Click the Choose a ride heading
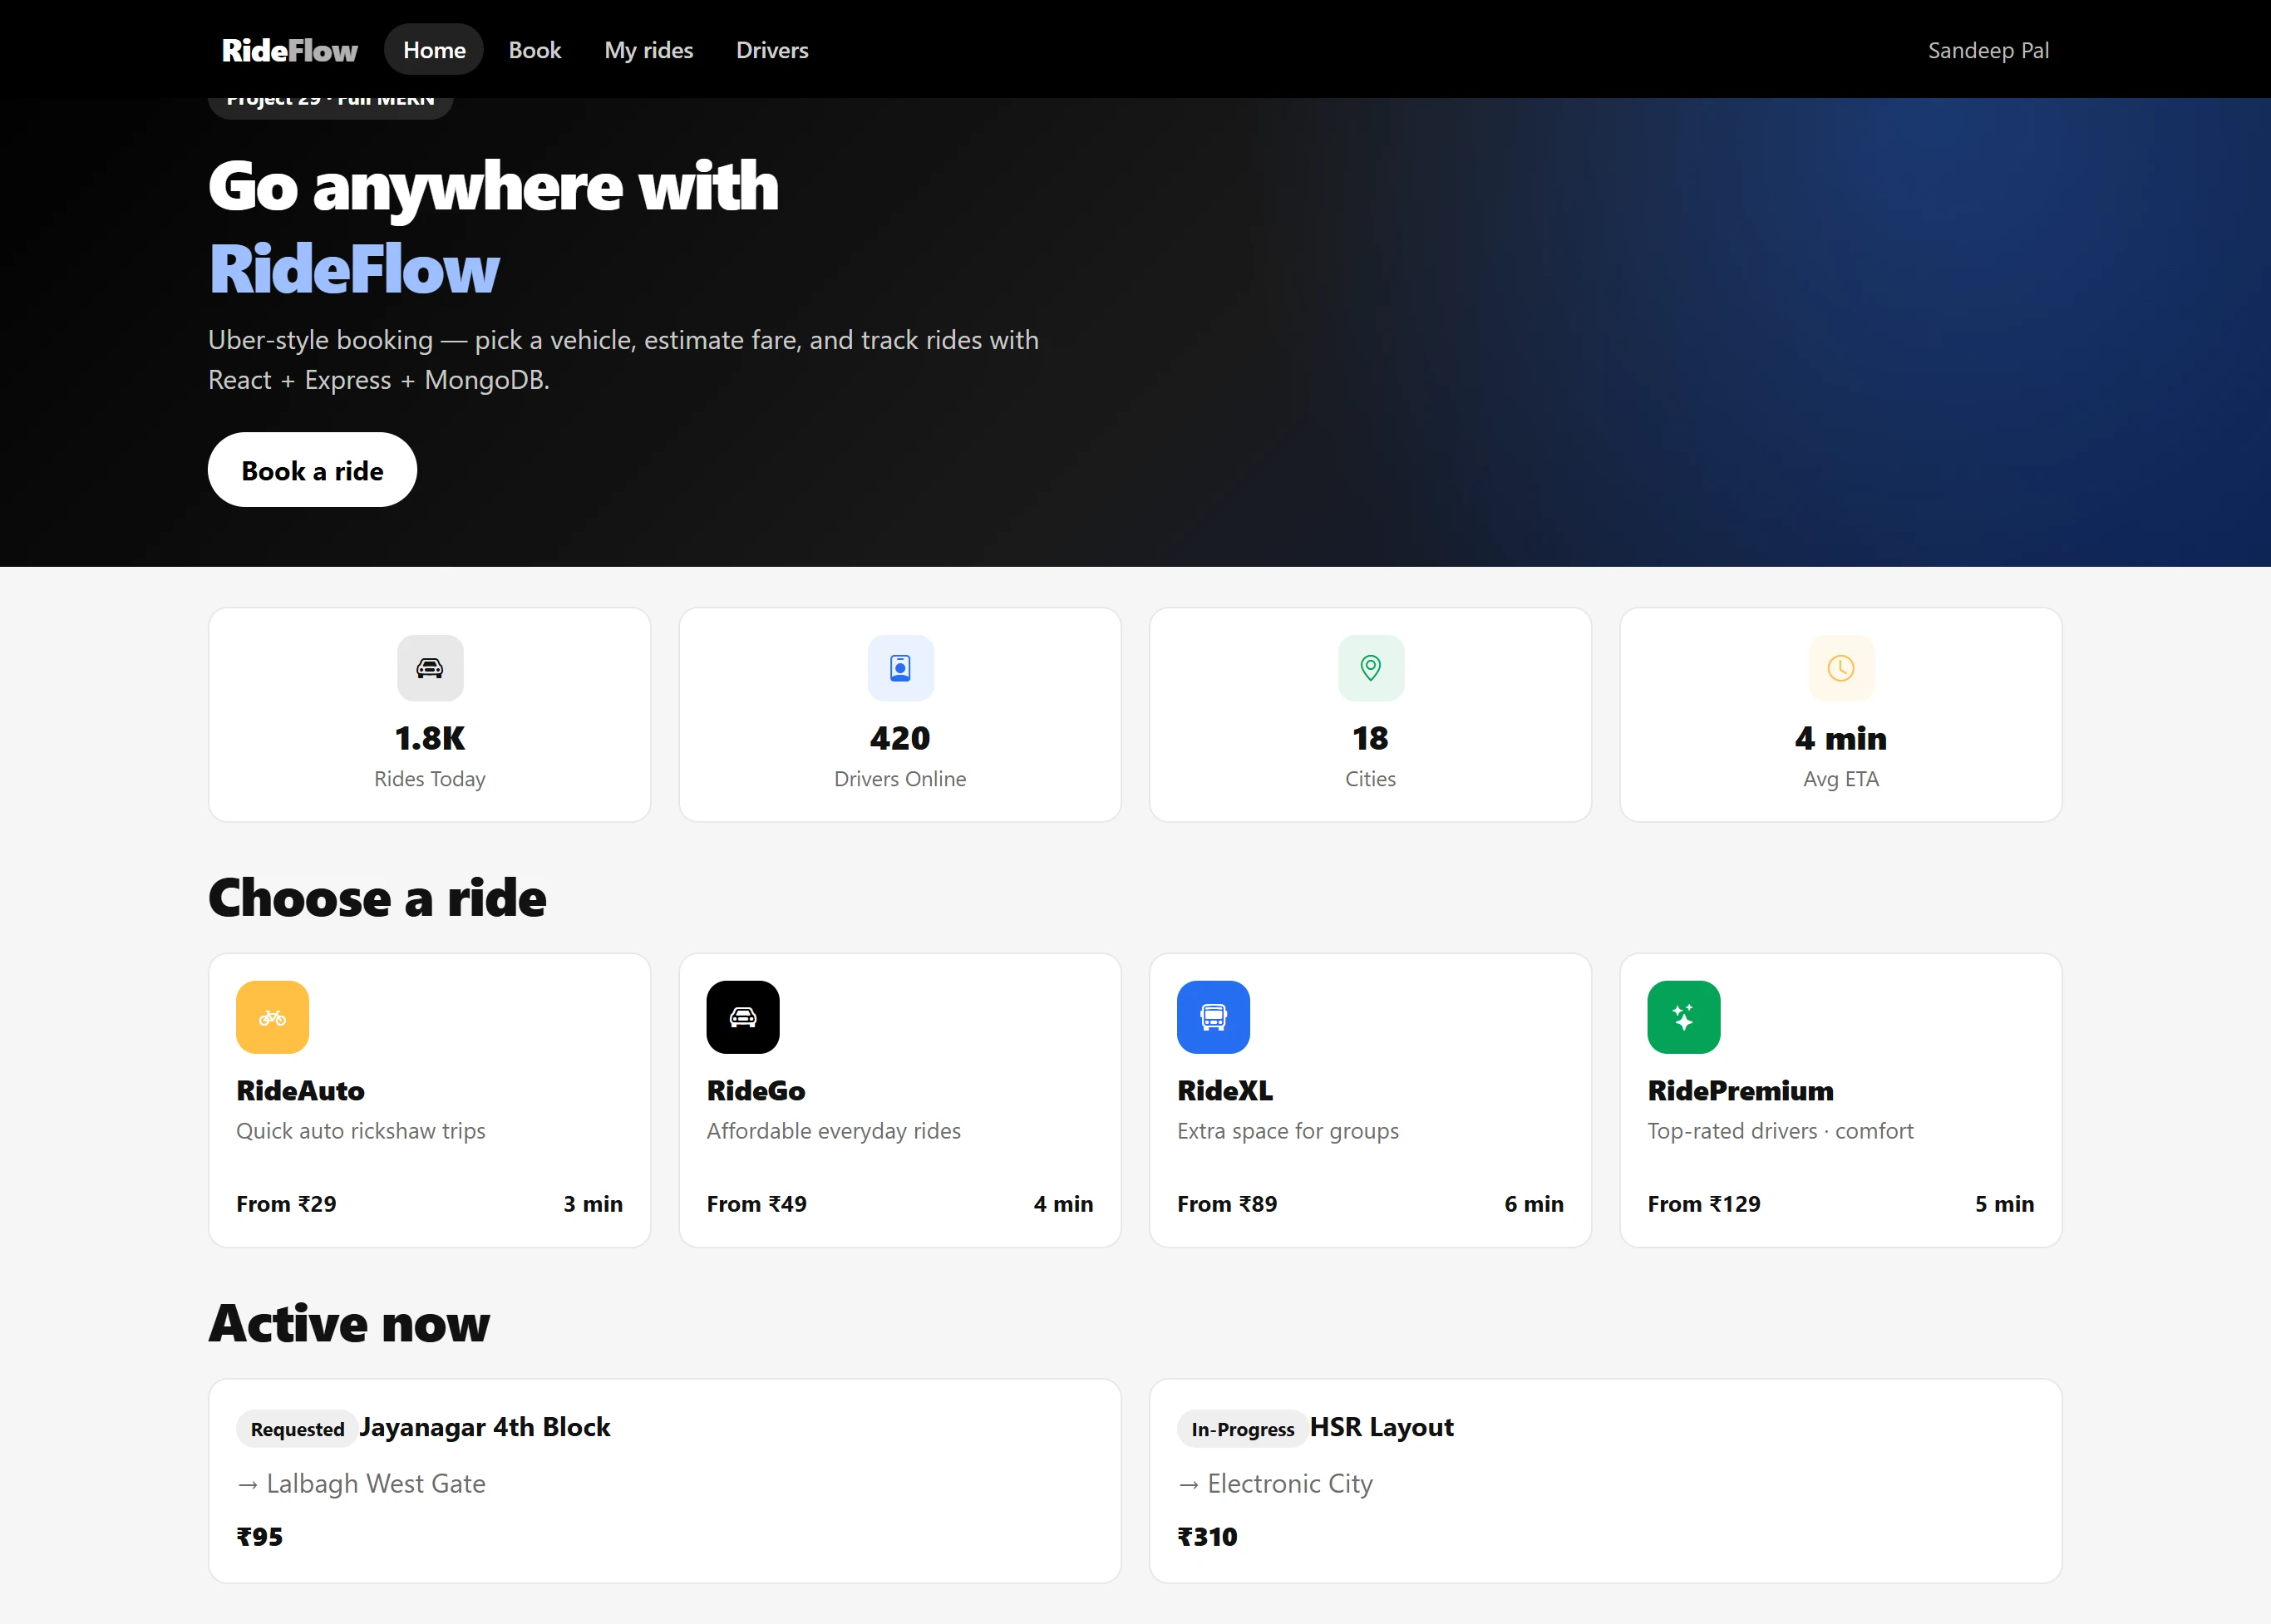This screenshot has height=1624, width=2271. (377, 897)
